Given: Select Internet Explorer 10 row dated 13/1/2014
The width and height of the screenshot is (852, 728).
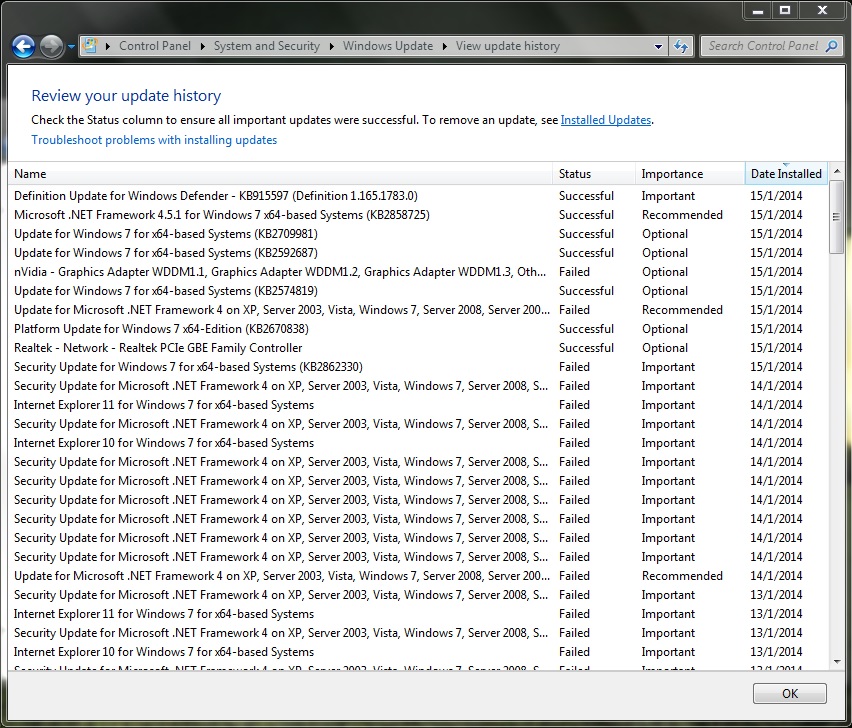Looking at the screenshot, I should click(418, 652).
